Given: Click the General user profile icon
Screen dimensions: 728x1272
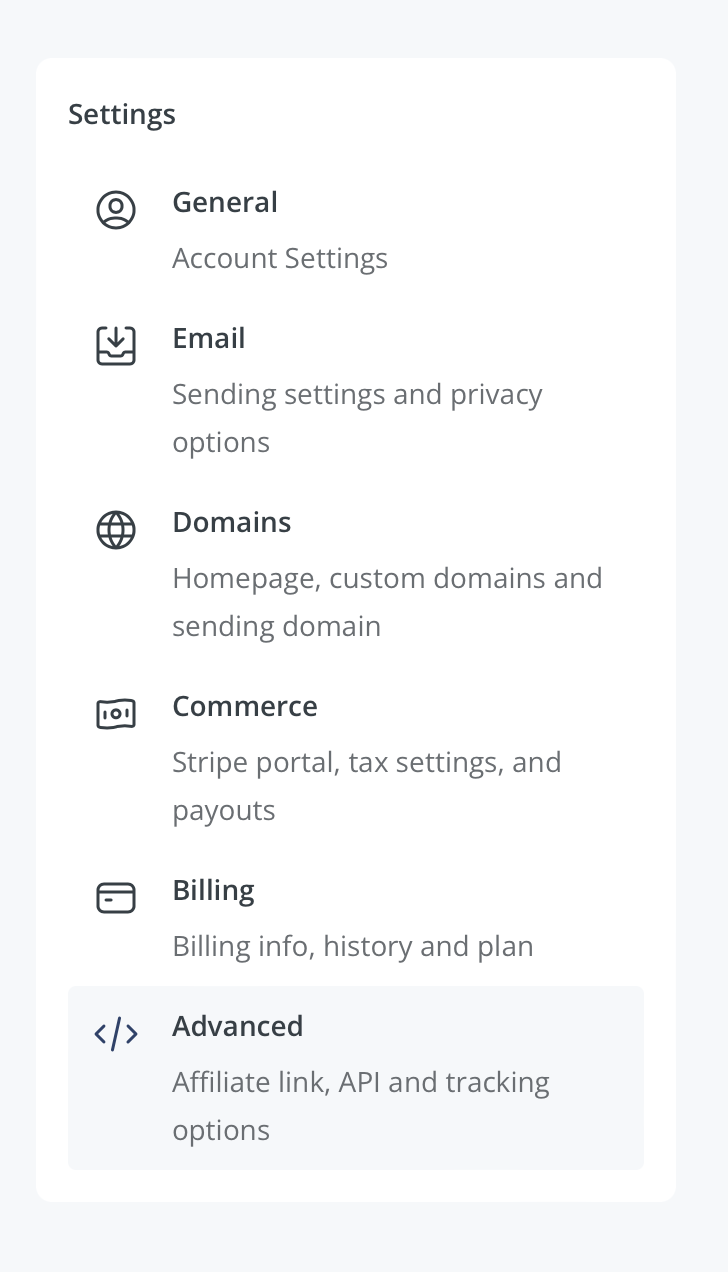Looking at the screenshot, I should (x=116, y=210).
